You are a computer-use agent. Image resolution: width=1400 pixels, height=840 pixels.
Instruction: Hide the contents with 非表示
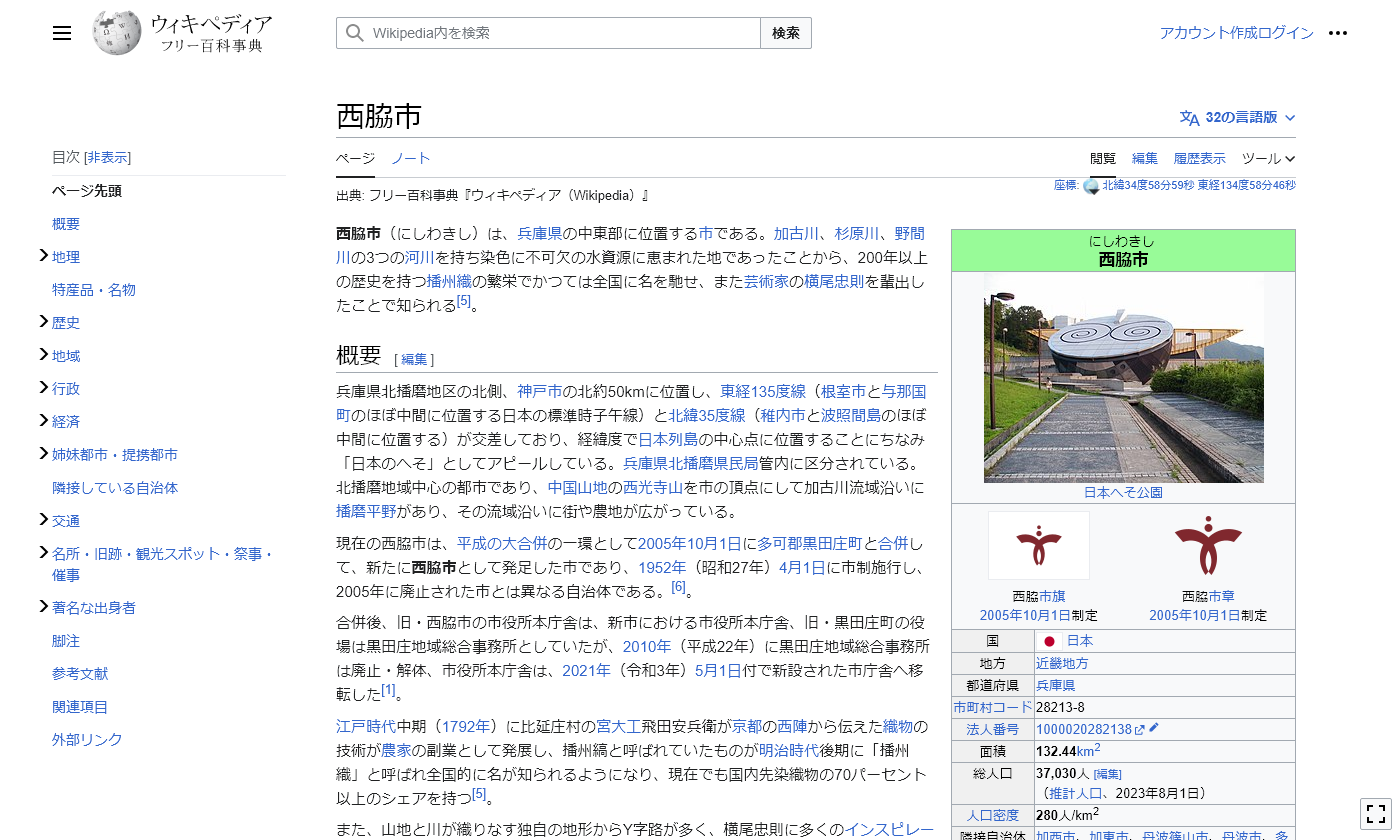click(x=107, y=158)
